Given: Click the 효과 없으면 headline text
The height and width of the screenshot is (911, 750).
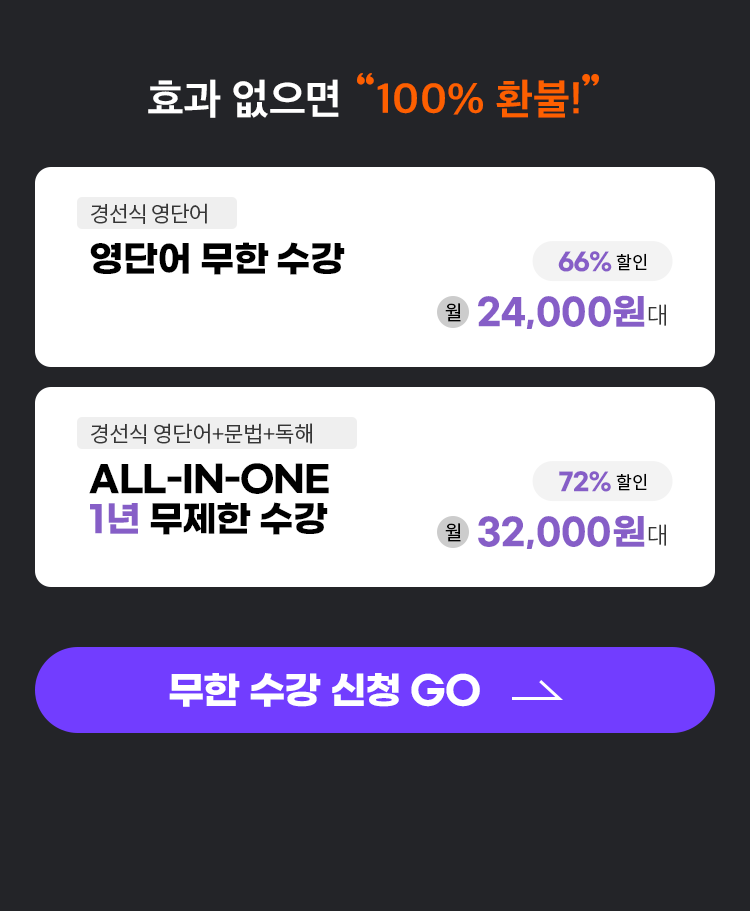Looking at the screenshot, I should pos(243,99).
